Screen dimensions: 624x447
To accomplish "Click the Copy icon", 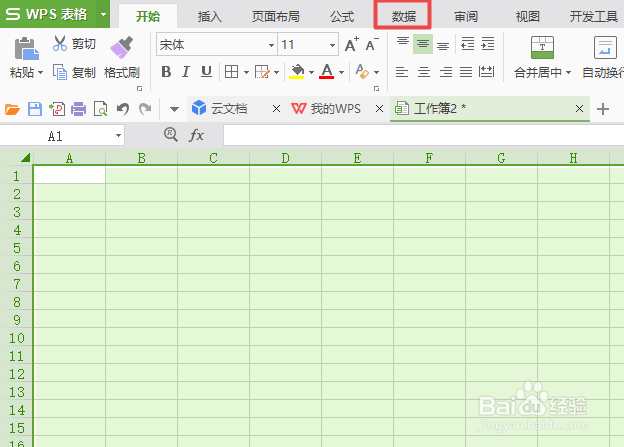I will coord(60,72).
